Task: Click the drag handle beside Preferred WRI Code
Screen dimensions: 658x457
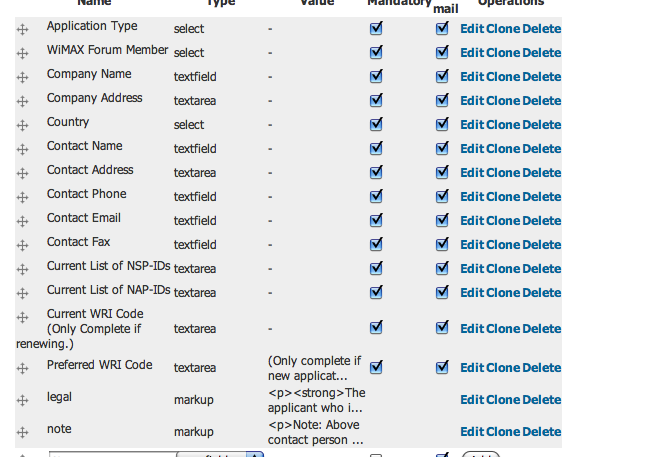Action: (x=23, y=368)
